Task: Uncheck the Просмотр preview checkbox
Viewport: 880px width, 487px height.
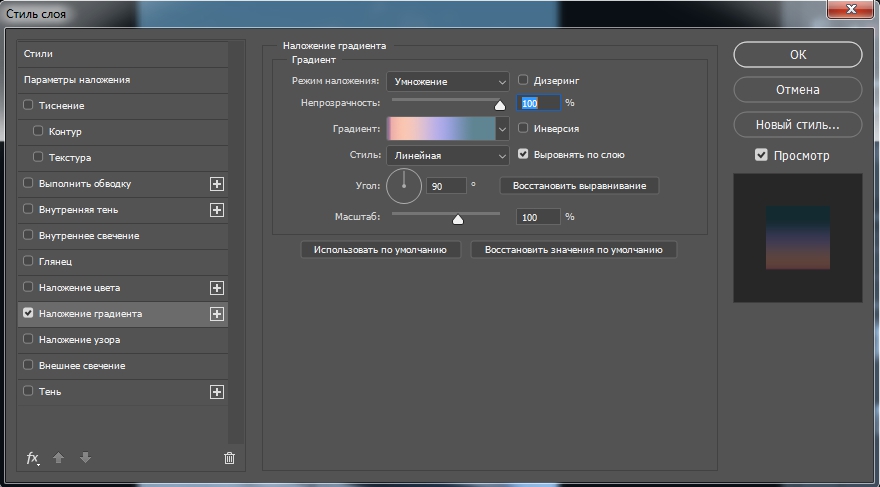Action: click(x=761, y=155)
